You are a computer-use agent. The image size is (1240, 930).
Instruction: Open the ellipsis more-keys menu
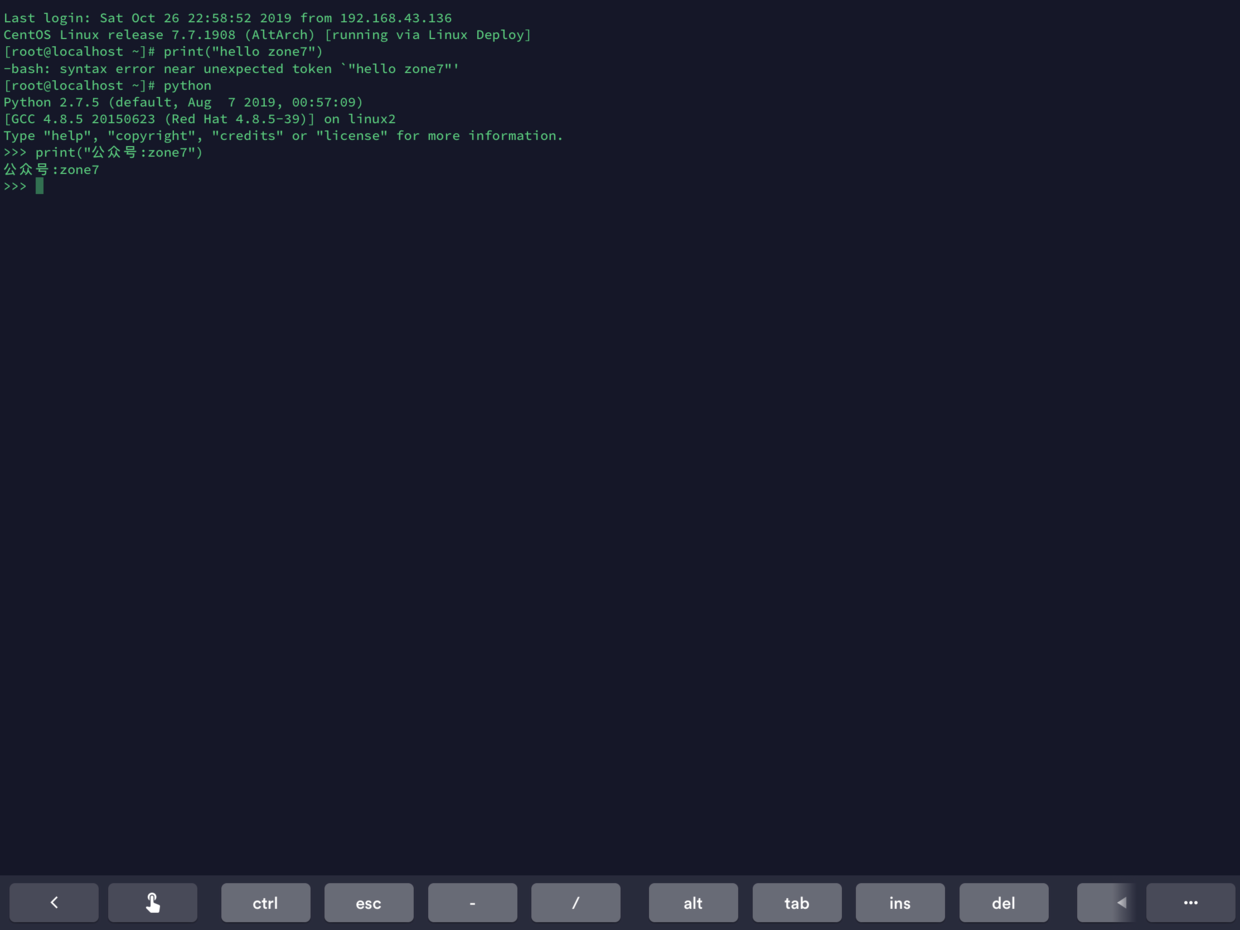pos(1190,902)
